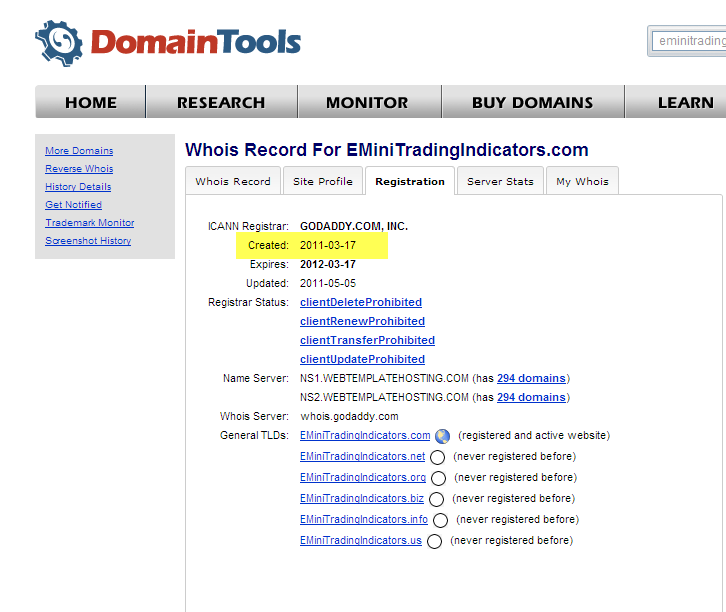Click the ICANN Registrar label

point(248,226)
